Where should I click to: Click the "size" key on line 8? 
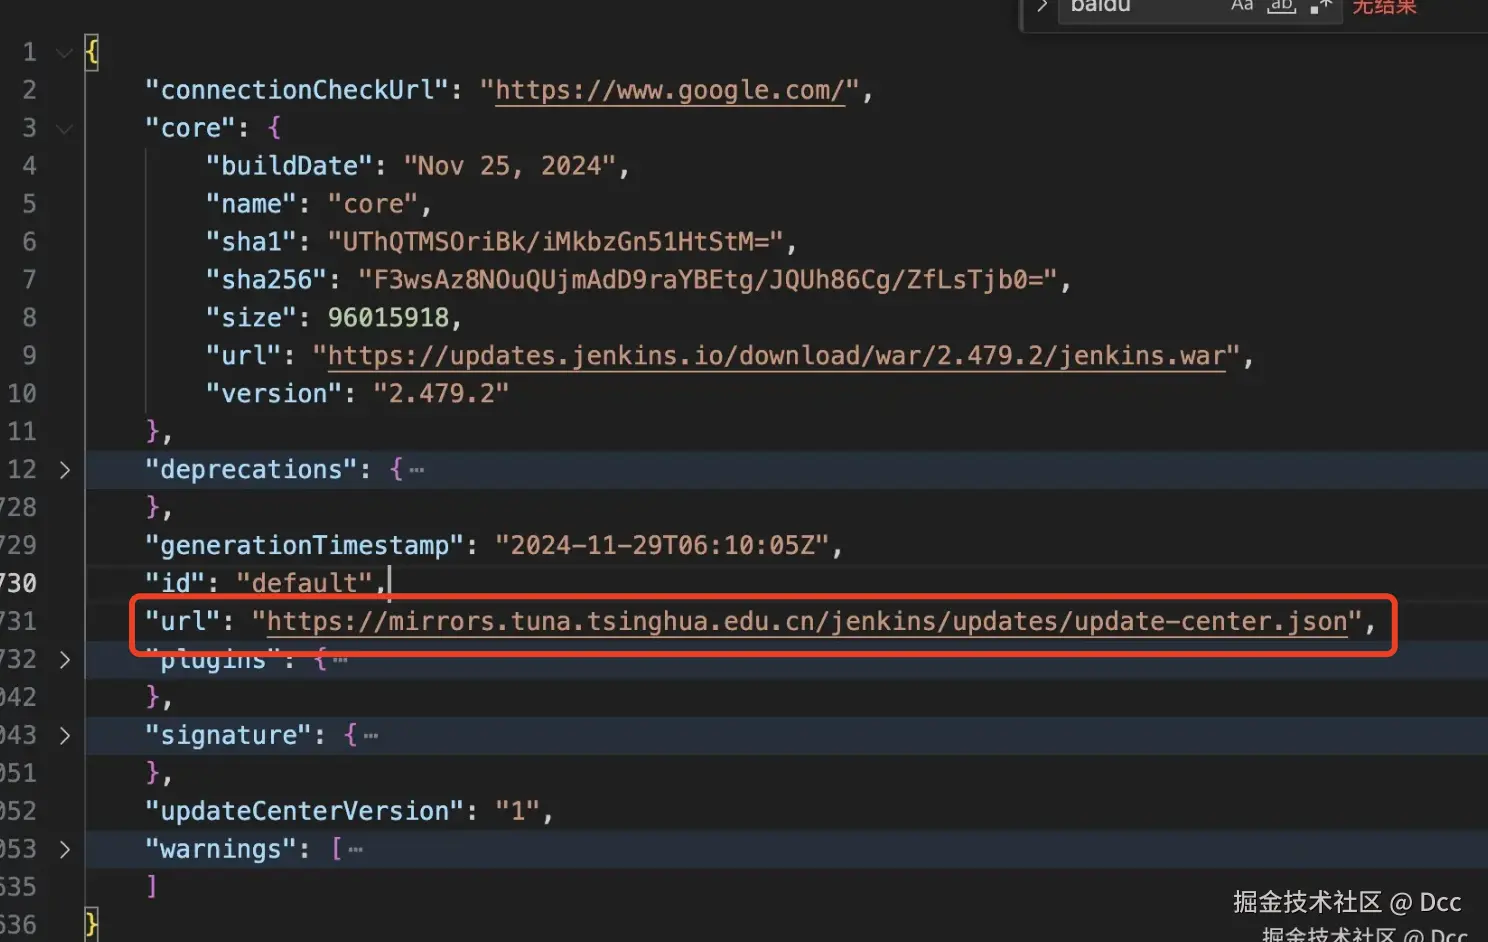click(x=251, y=318)
